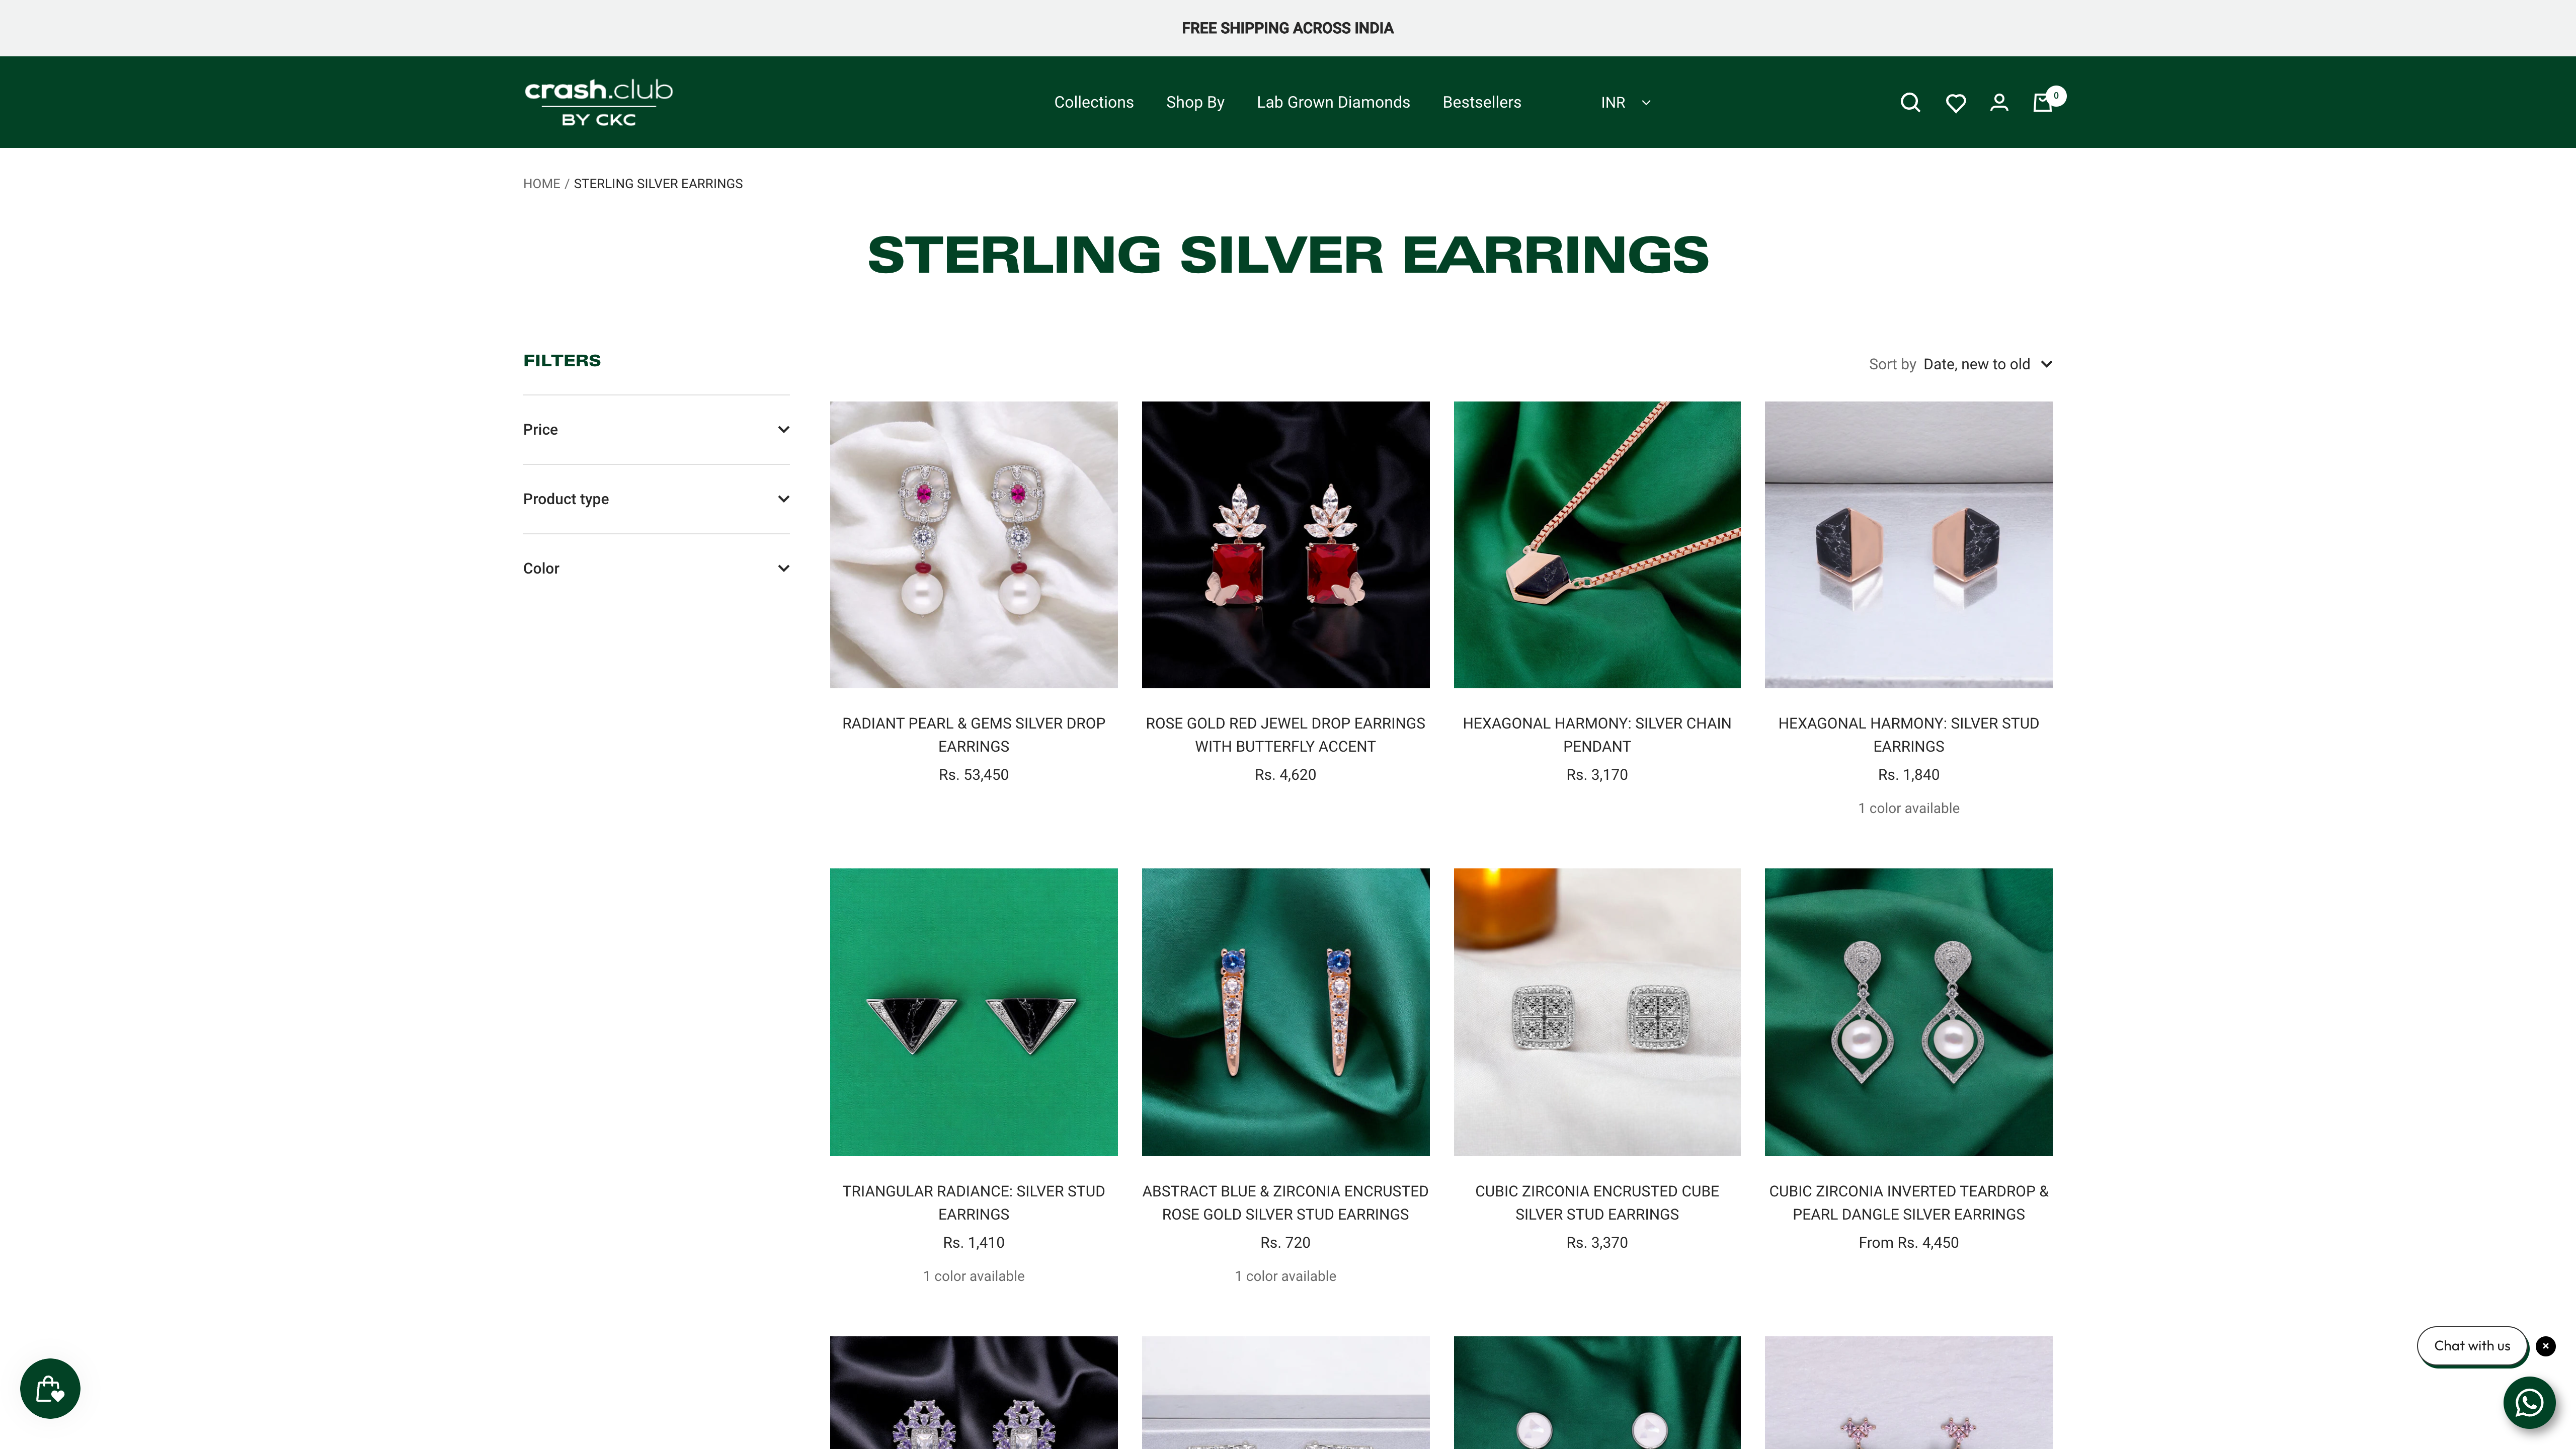Open the shopping cart icon
Viewport: 2576px width, 1449px height.
[x=2043, y=102]
